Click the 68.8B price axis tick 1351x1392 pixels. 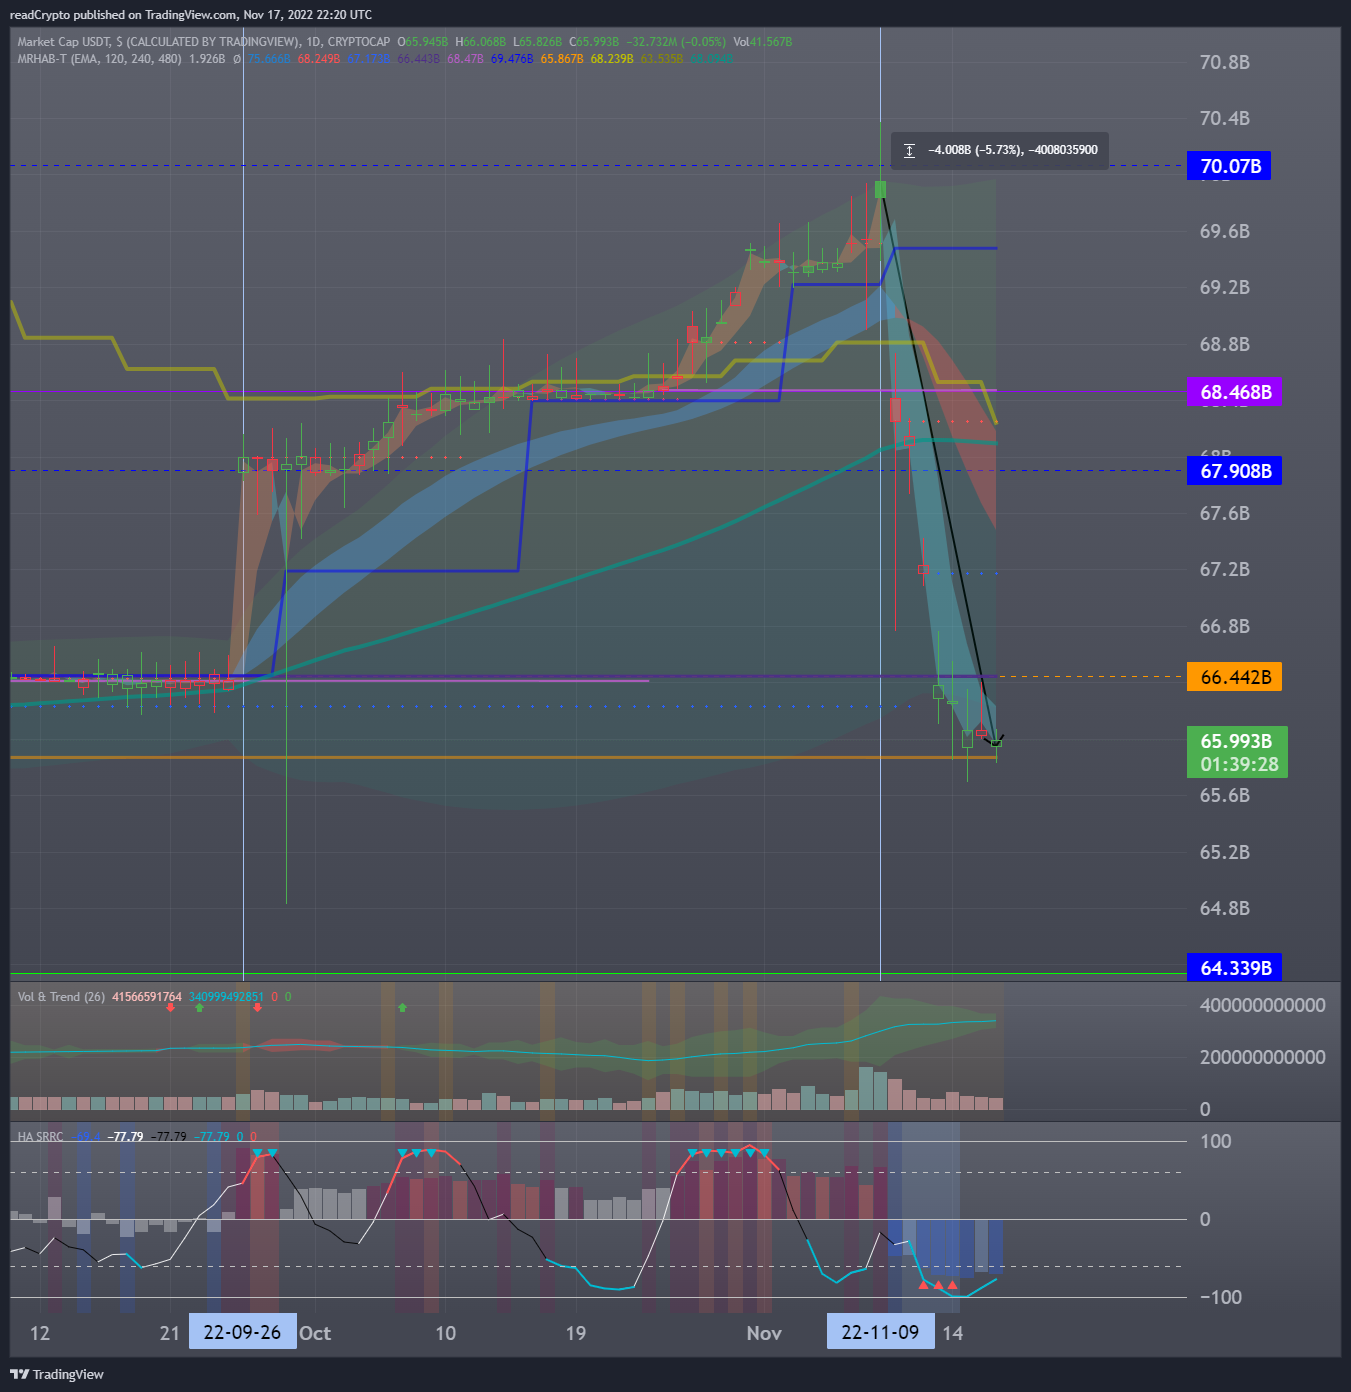1225,344
